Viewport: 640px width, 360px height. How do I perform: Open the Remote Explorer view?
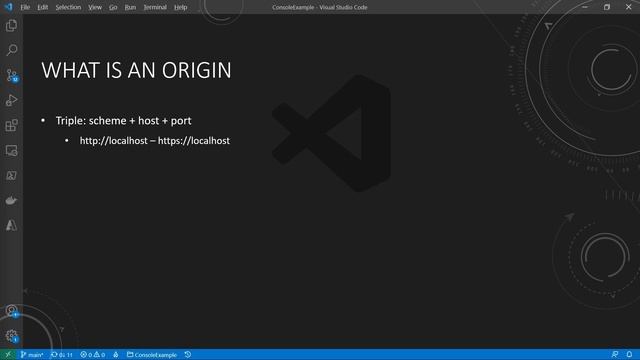point(11,151)
